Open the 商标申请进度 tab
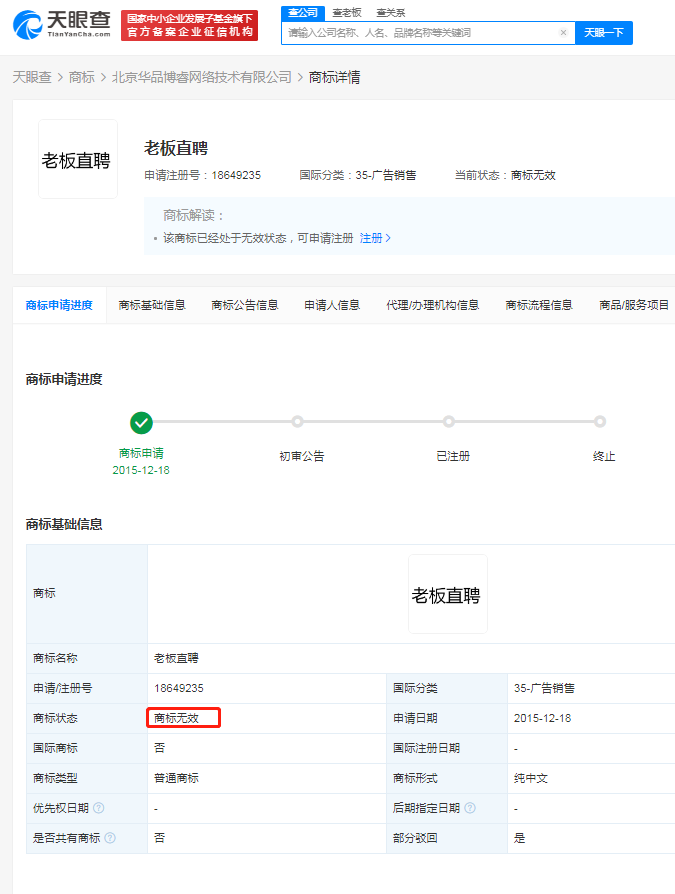Image resolution: width=675 pixels, height=894 pixels. tap(59, 305)
